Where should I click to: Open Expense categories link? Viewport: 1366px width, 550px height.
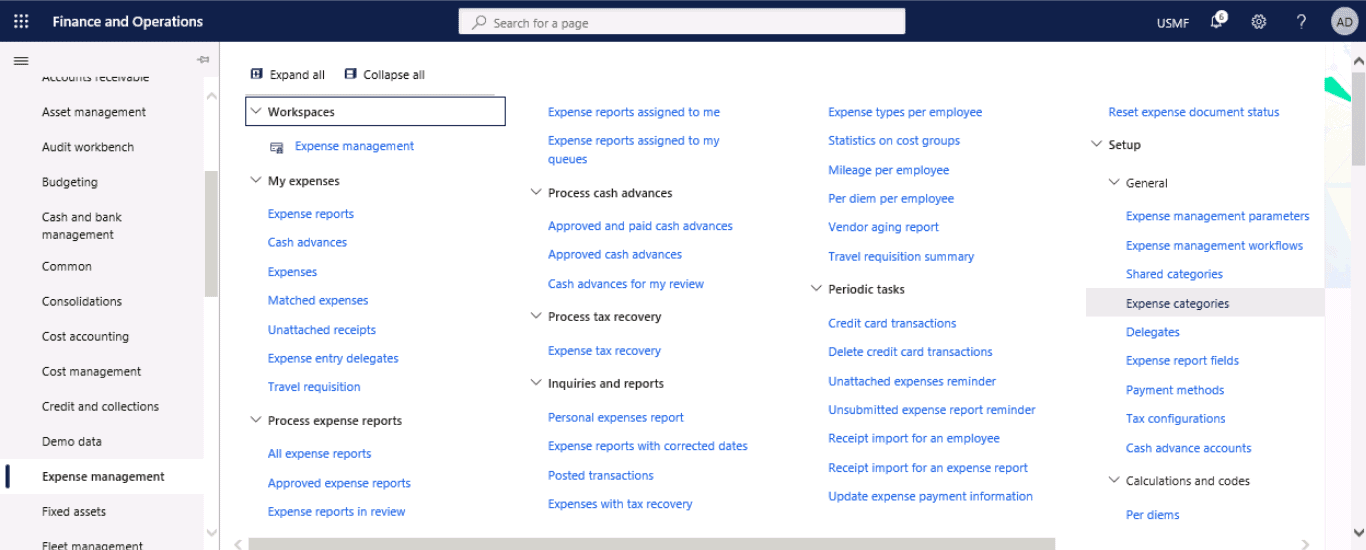[x=1178, y=304]
